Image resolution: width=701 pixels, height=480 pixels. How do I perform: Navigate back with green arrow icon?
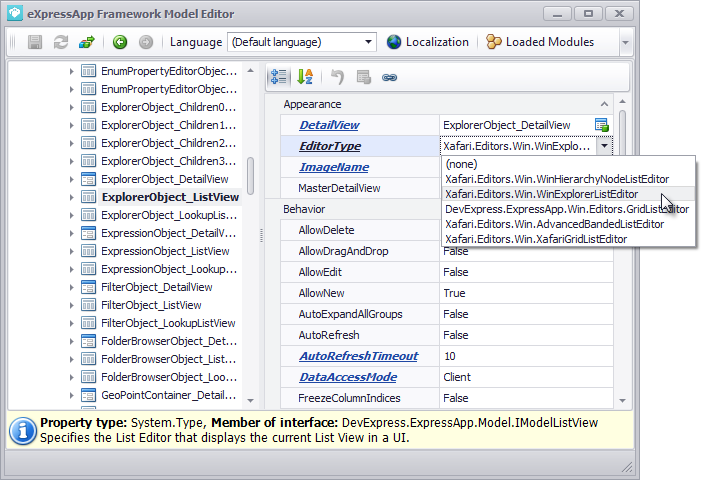click(120, 42)
